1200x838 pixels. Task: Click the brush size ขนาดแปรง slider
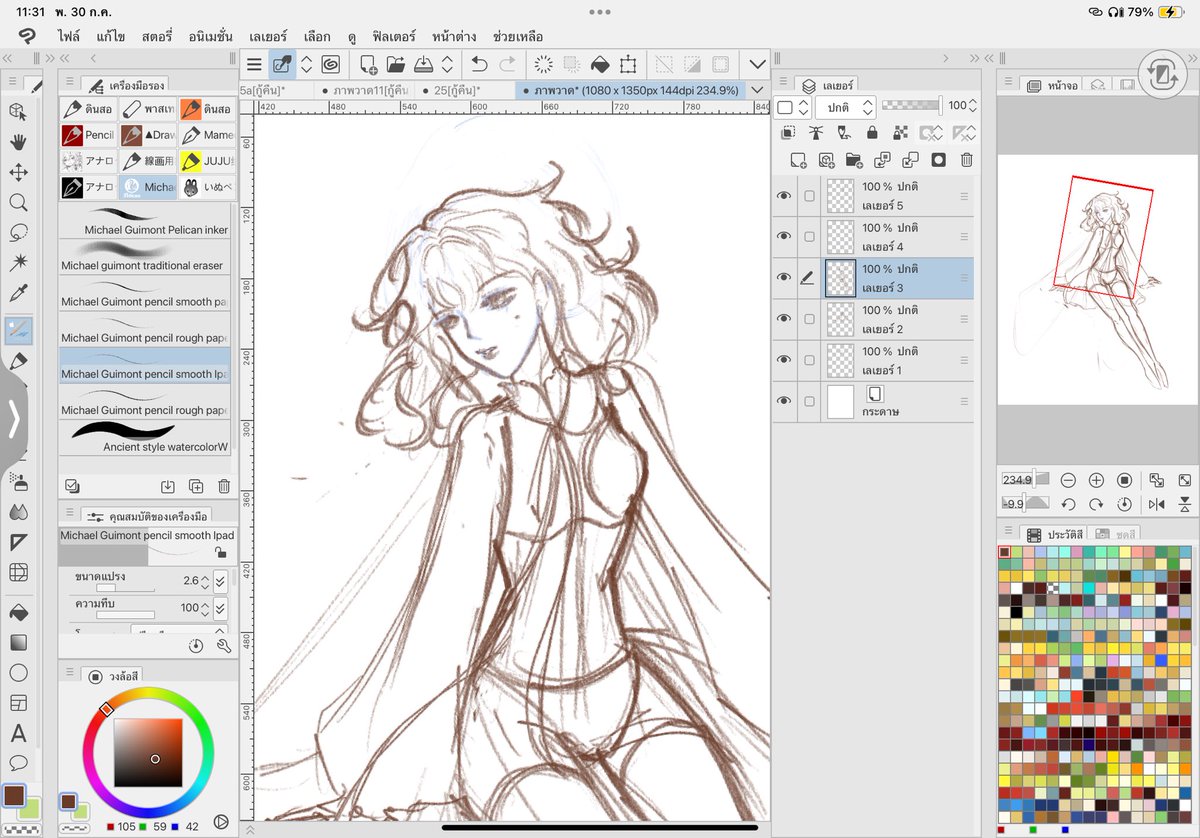[125, 587]
